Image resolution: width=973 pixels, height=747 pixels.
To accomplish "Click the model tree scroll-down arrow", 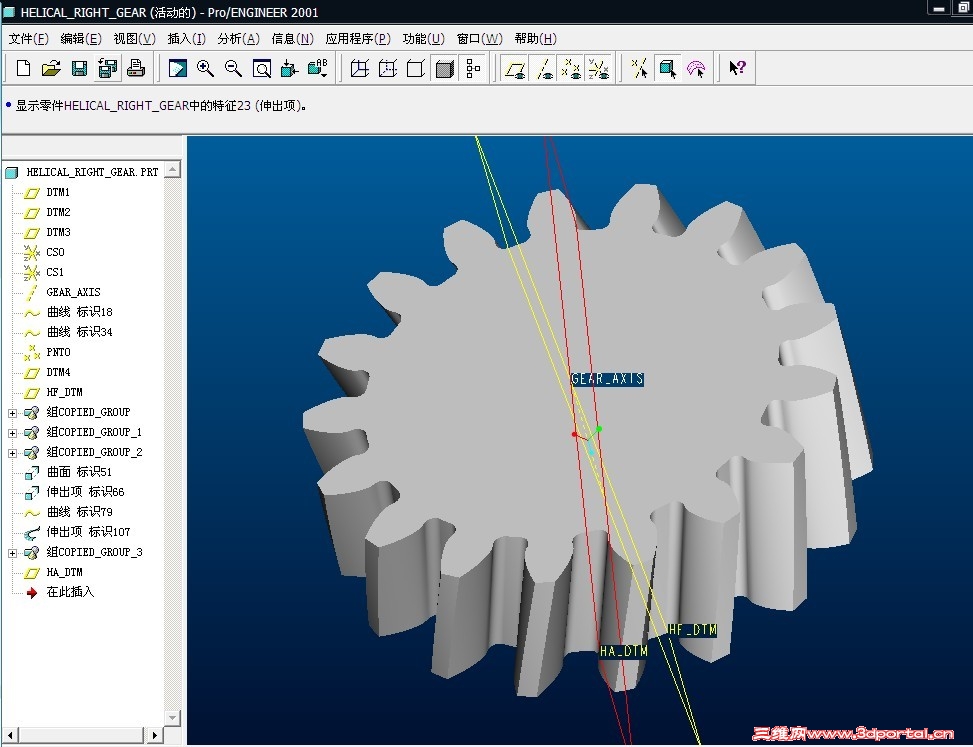I will 172,717.
